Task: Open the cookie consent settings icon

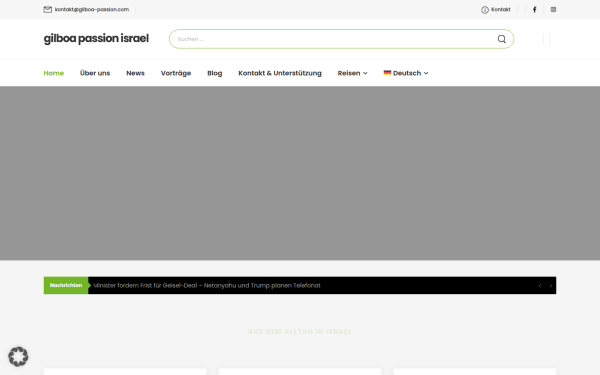Action: (x=18, y=357)
